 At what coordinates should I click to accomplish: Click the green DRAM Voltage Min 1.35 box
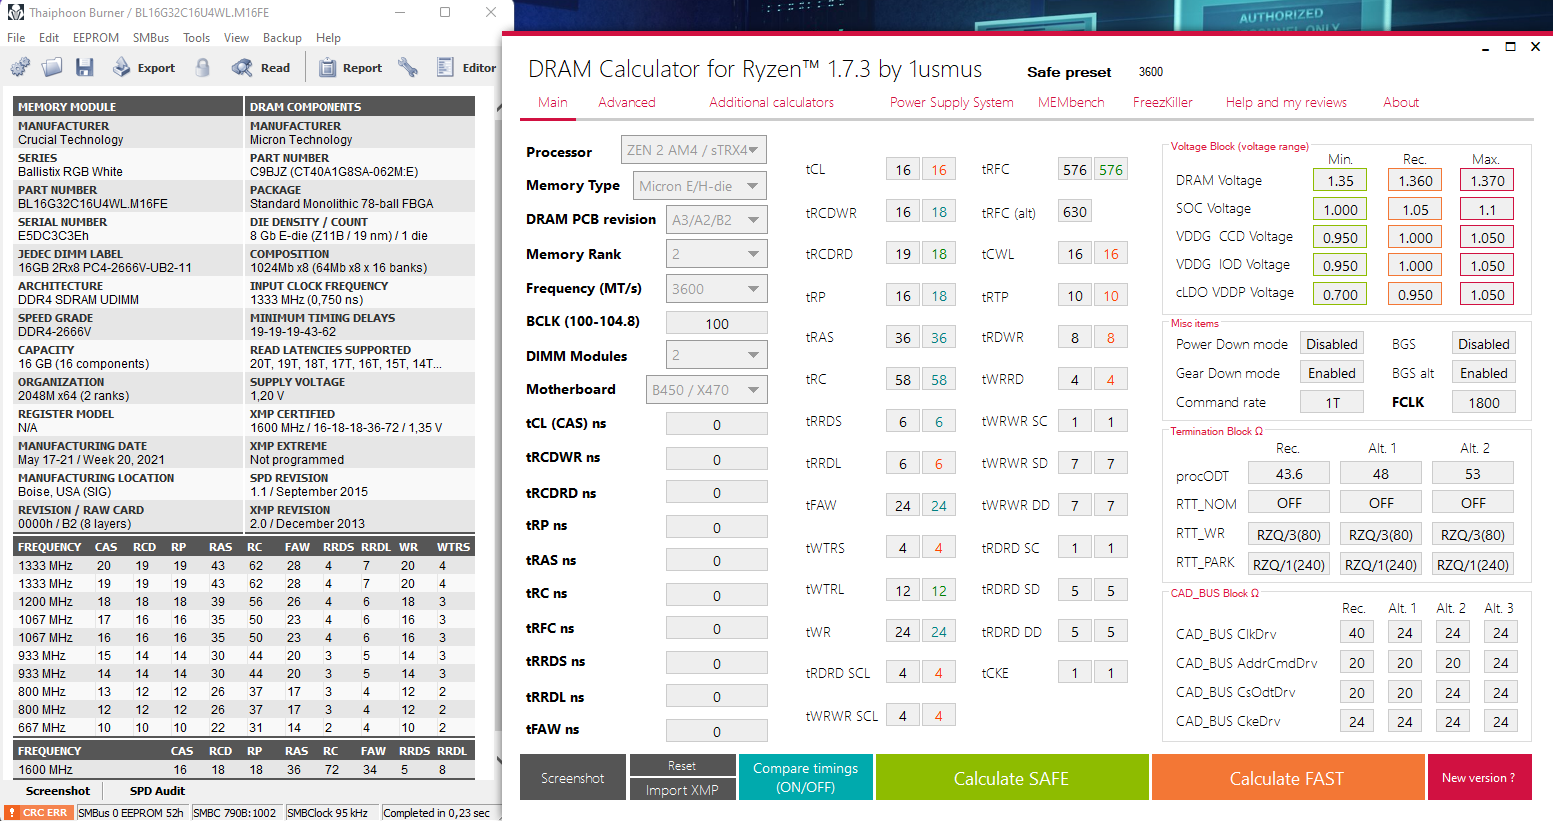1340,180
